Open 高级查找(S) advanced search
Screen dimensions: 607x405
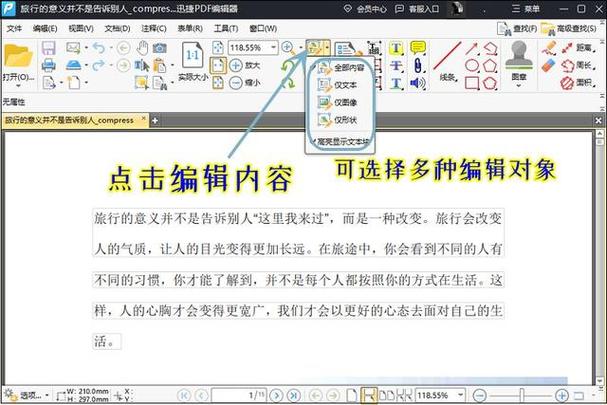568,29
